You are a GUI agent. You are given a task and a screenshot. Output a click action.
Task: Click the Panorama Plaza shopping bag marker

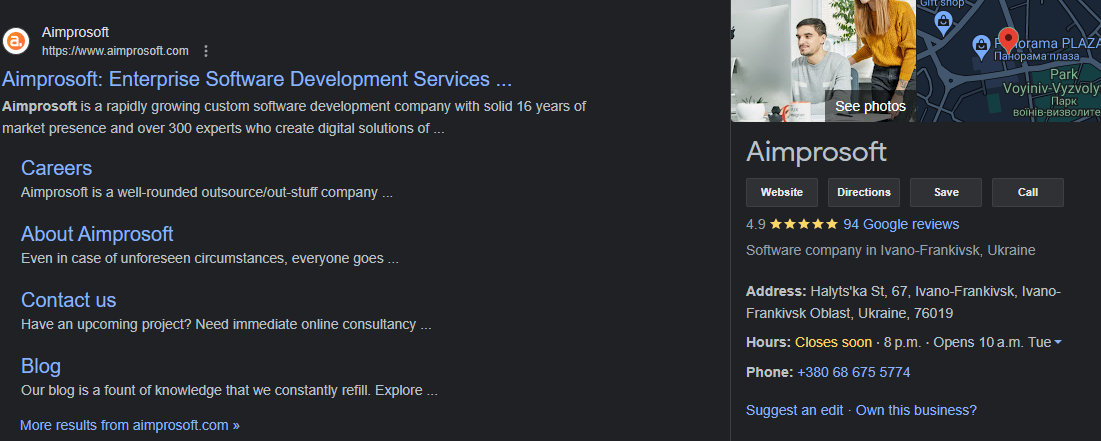click(982, 45)
